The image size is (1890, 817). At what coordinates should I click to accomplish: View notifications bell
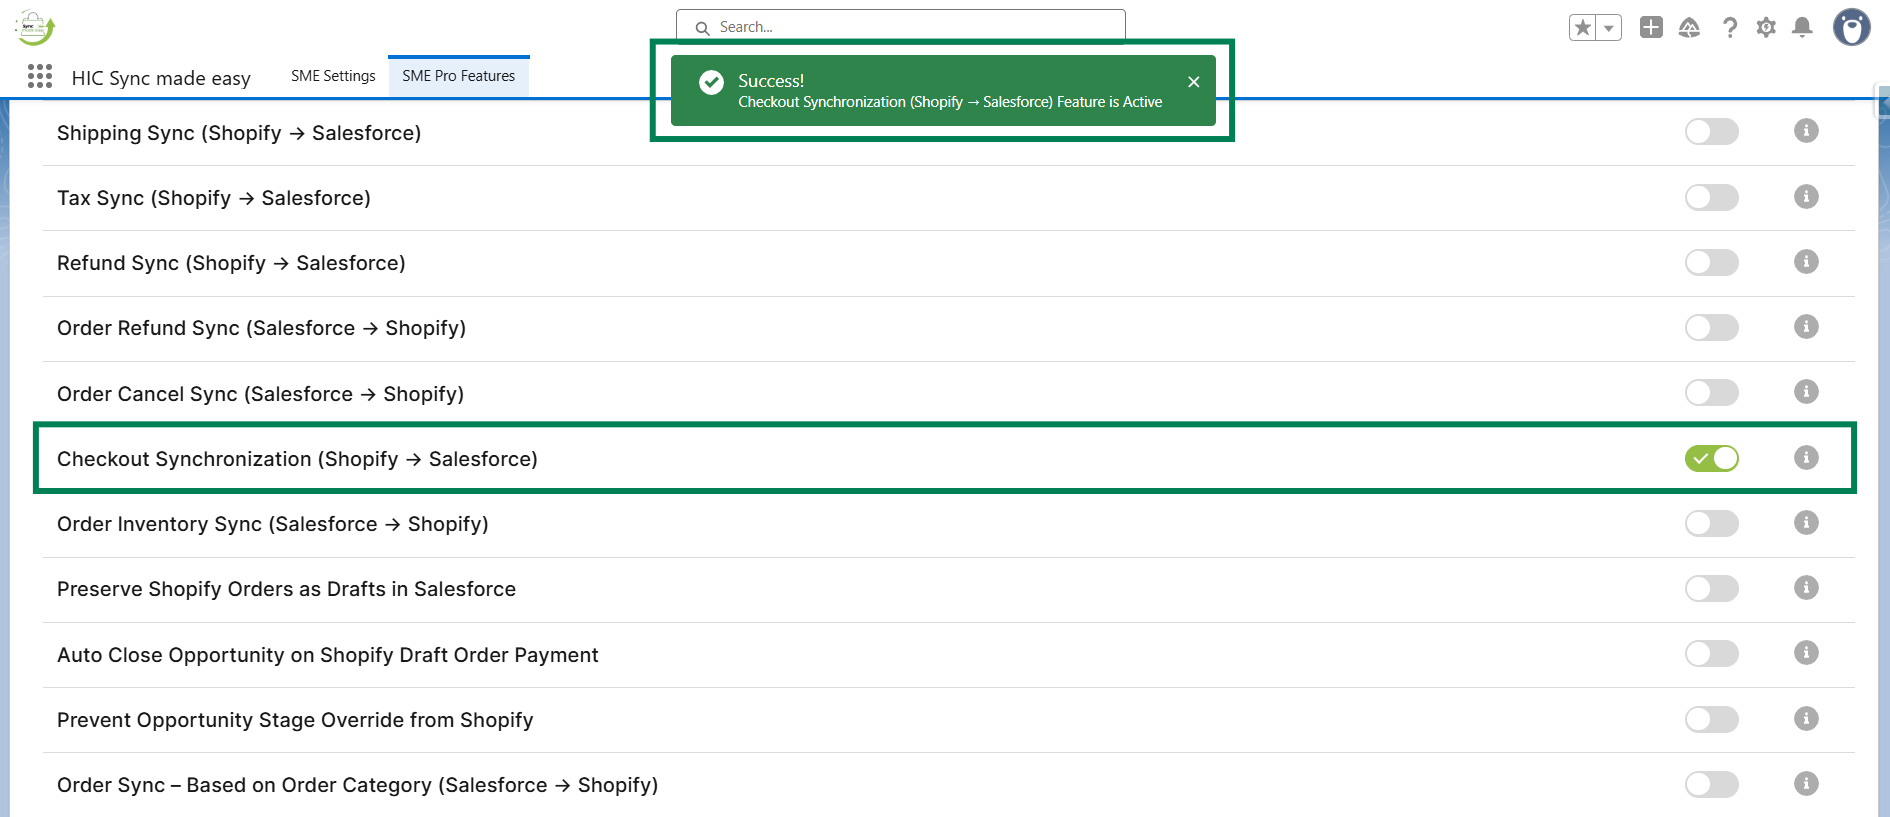[1802, 28]
